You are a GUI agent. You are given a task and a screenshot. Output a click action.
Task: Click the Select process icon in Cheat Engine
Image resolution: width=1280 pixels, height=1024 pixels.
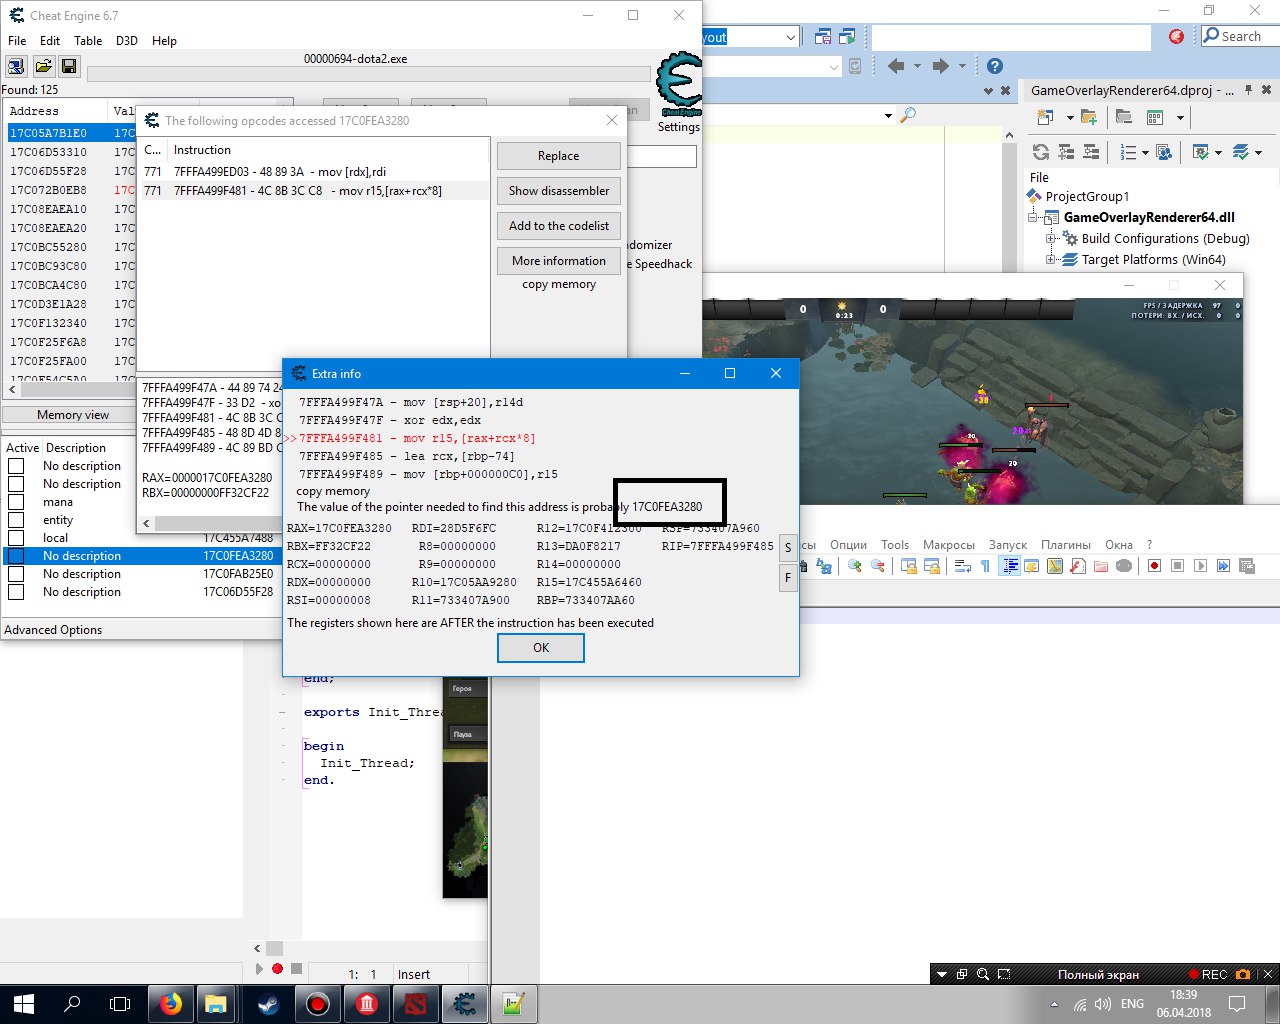pyautogui.click(x=16, y=66)
